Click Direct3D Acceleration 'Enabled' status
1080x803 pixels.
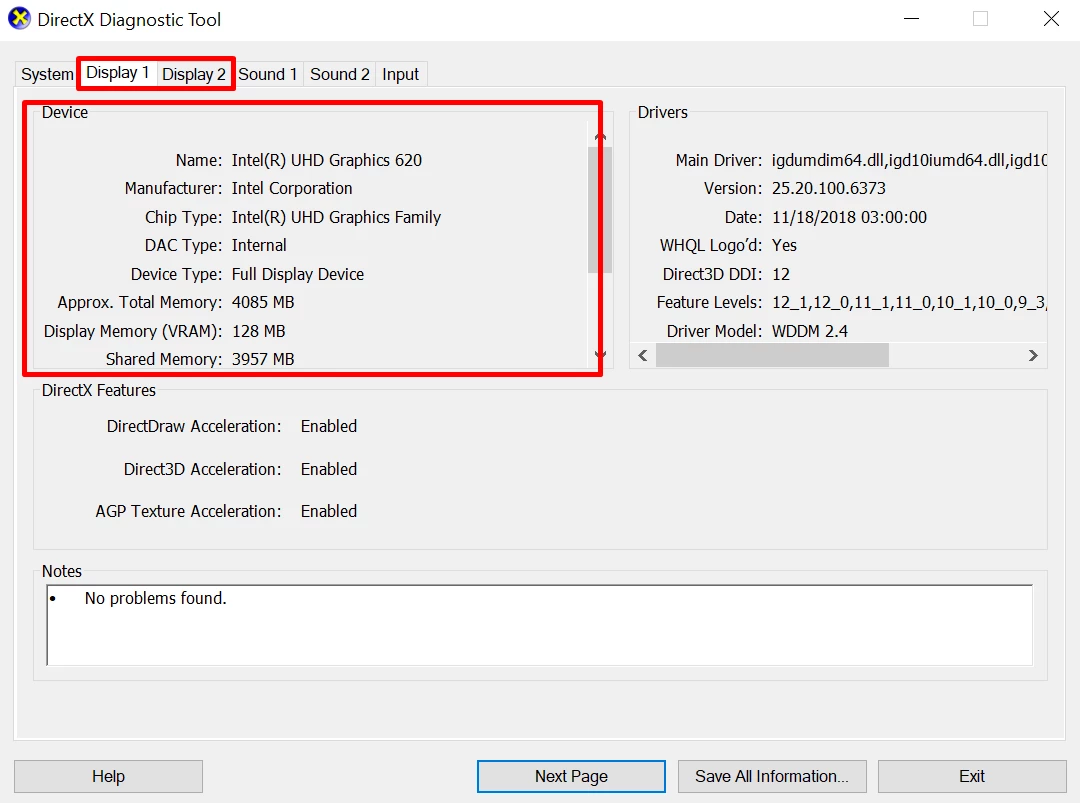[x=329, y=470]
